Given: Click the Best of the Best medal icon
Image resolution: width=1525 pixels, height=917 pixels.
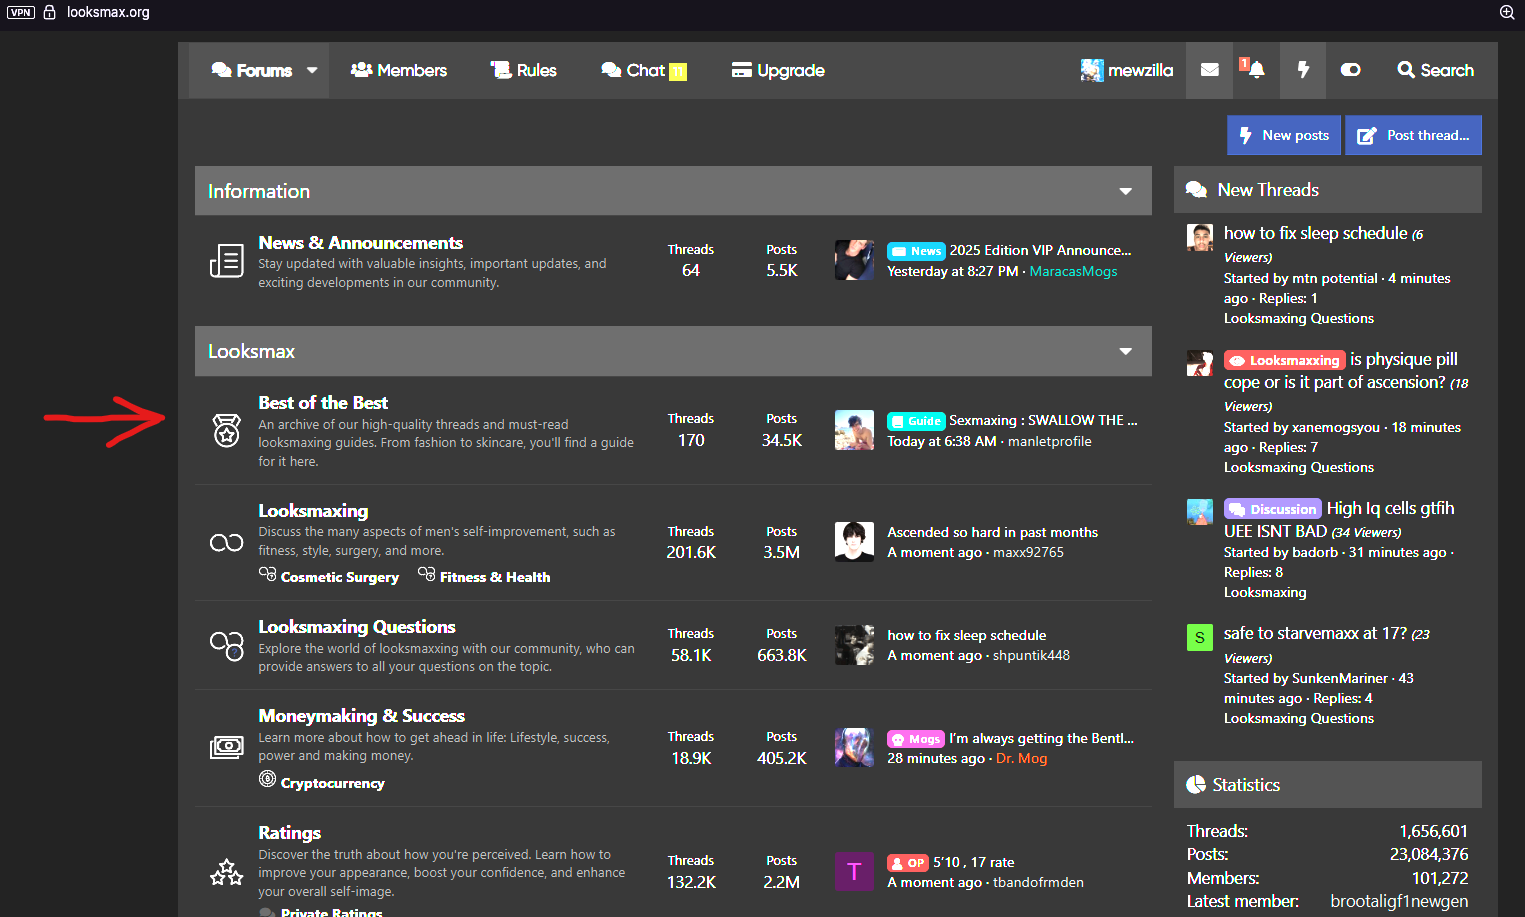Looking at the screenshot, I should click(x=227, y=431).
